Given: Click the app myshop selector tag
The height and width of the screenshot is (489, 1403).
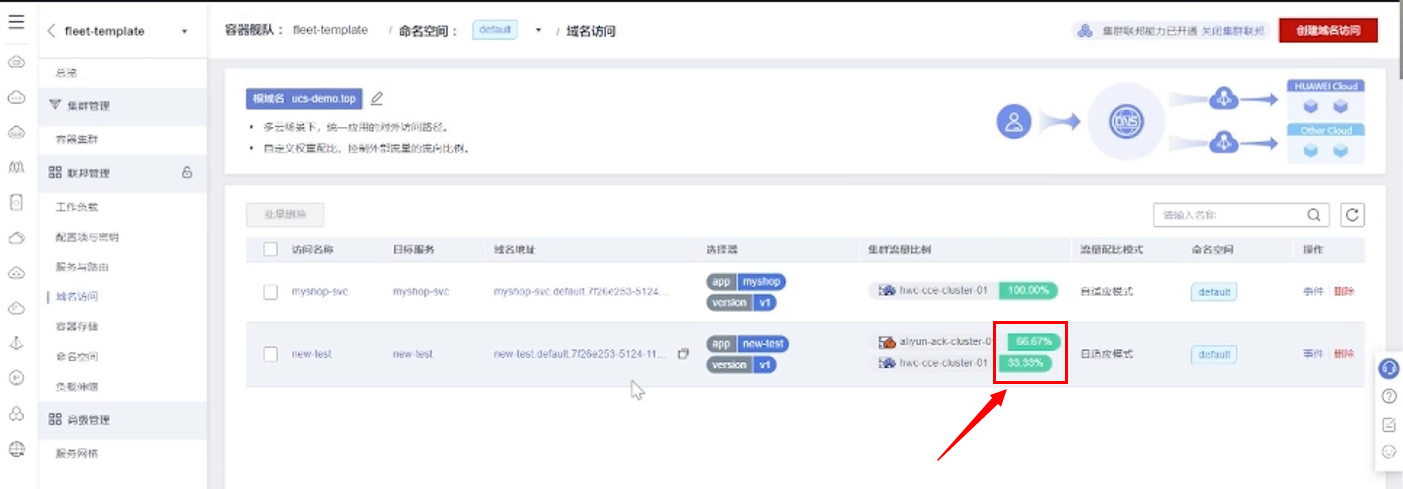Looking at the screenshot, I should point(746,282).
